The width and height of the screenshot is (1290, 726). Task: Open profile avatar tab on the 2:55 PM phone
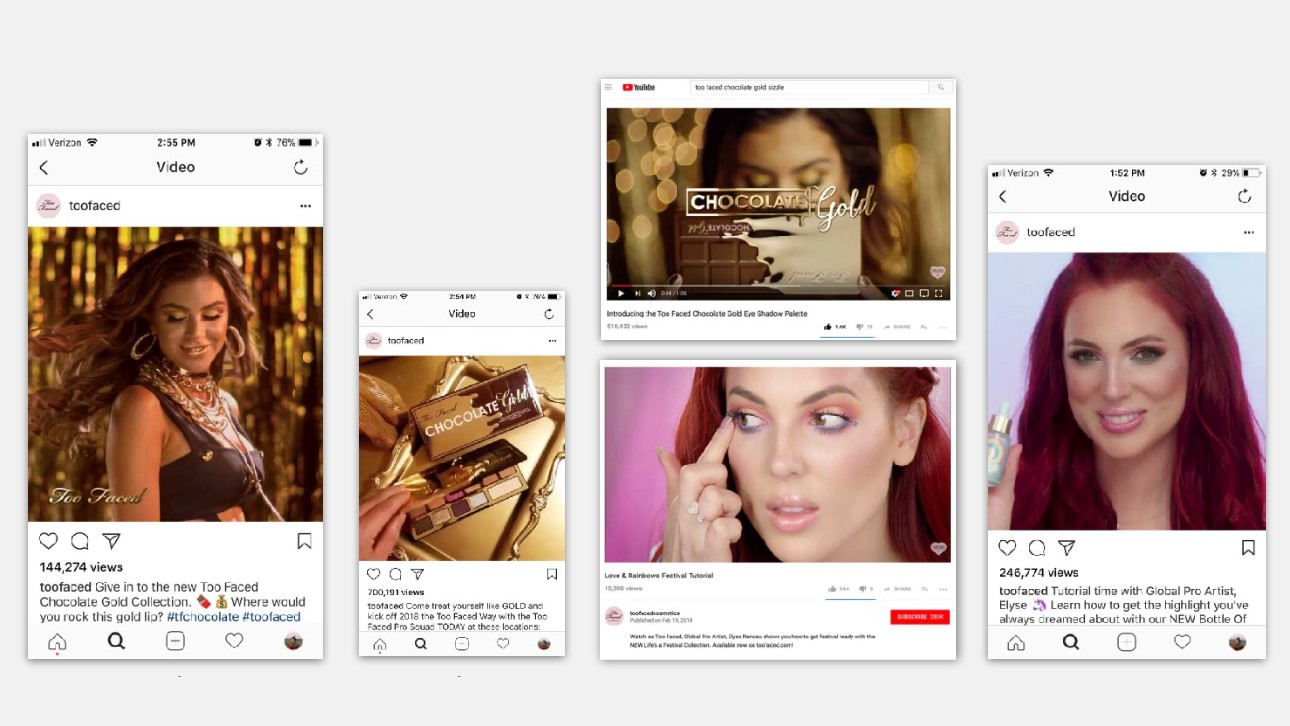tap(293, 641)
